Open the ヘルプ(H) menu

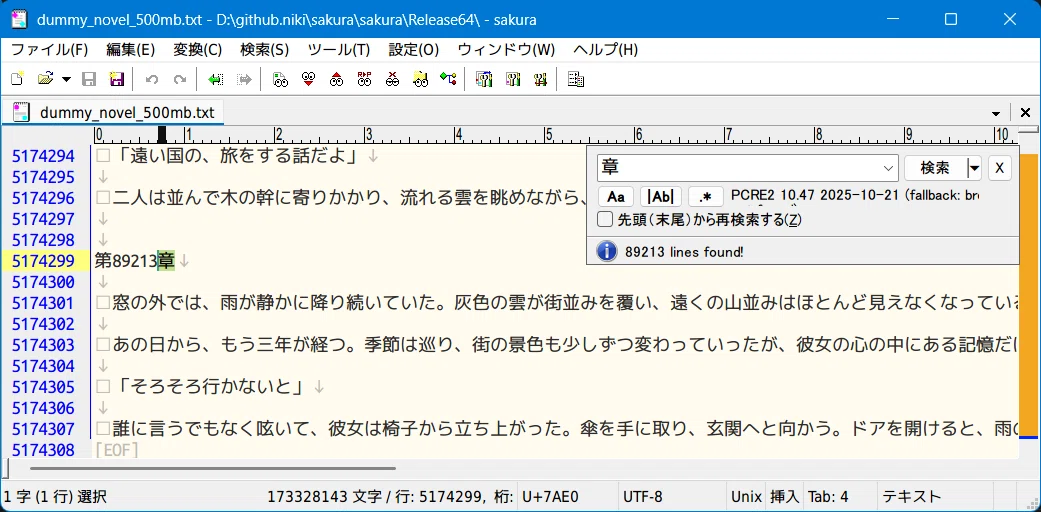tap(605, 50)
